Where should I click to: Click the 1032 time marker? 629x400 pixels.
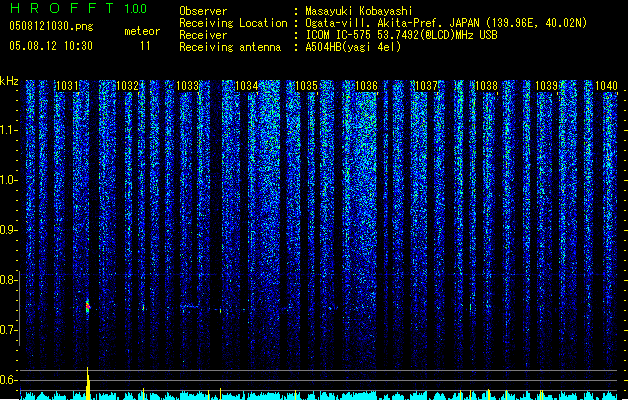point(127,86)
